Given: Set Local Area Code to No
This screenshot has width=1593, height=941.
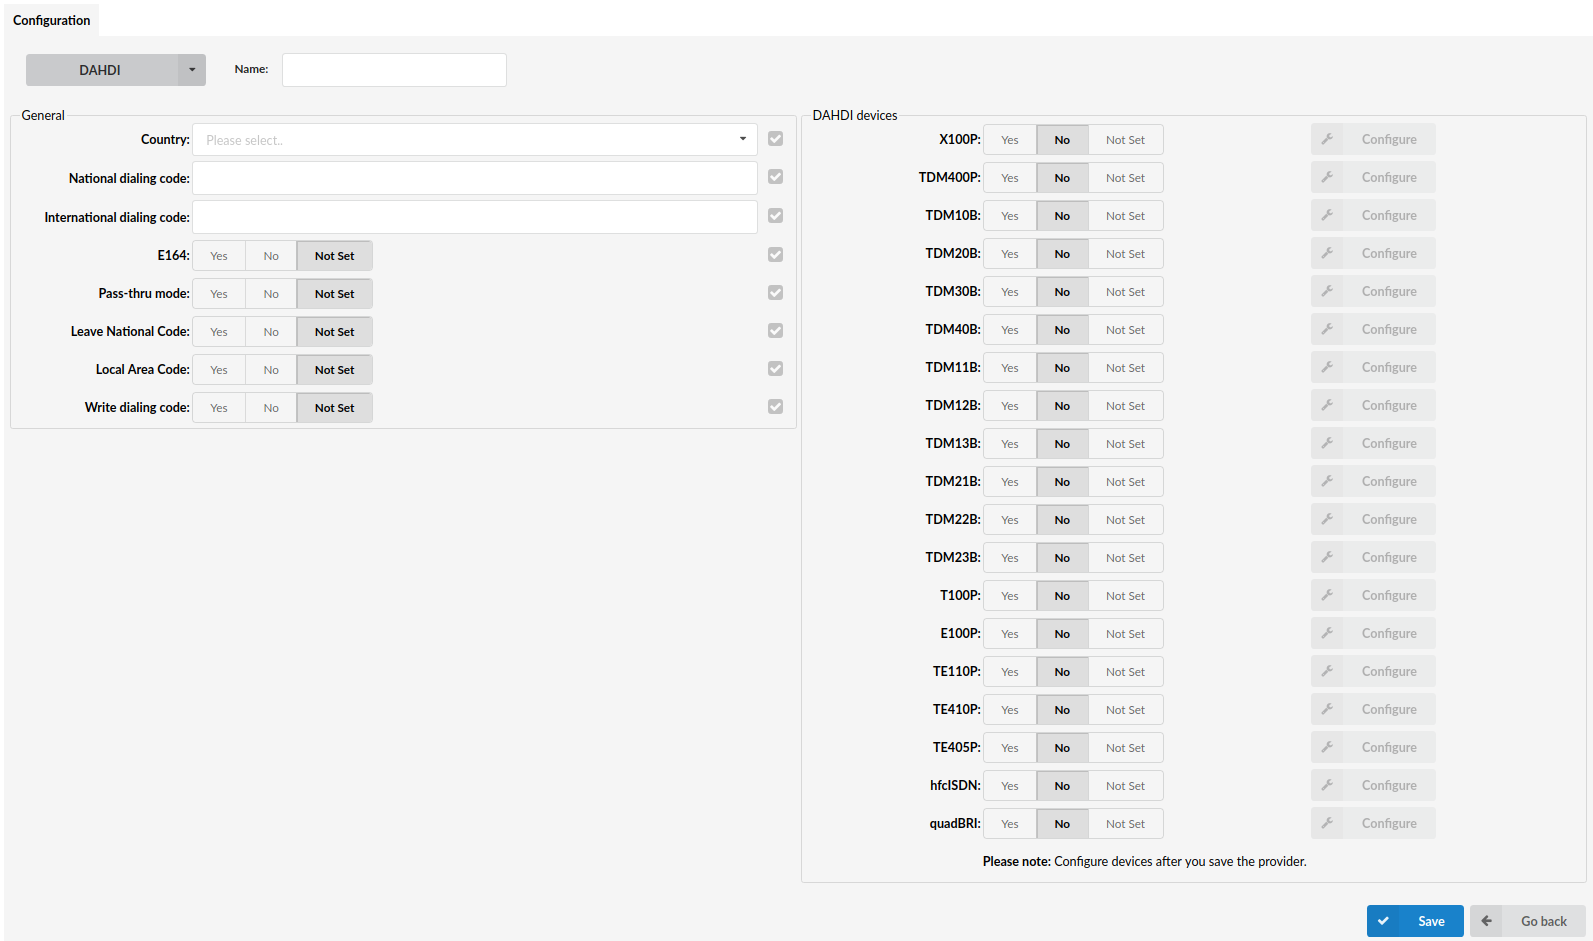Looking at the screenshot, I should 271,370.
